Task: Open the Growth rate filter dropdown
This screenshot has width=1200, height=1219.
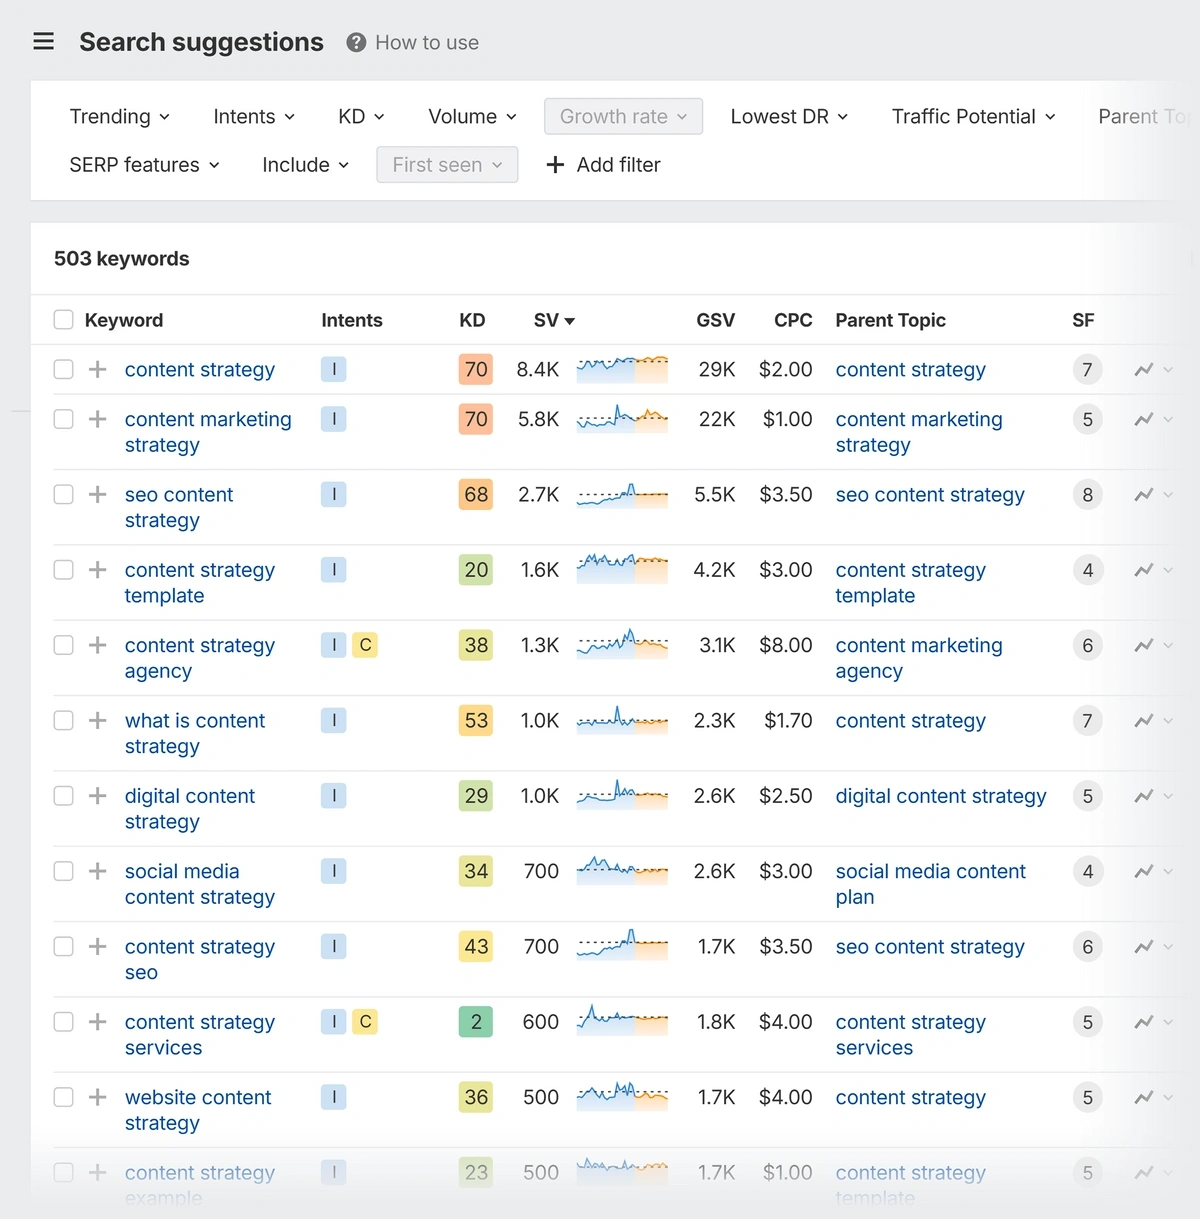Action: pyautogui.click(x=623, y=116)
